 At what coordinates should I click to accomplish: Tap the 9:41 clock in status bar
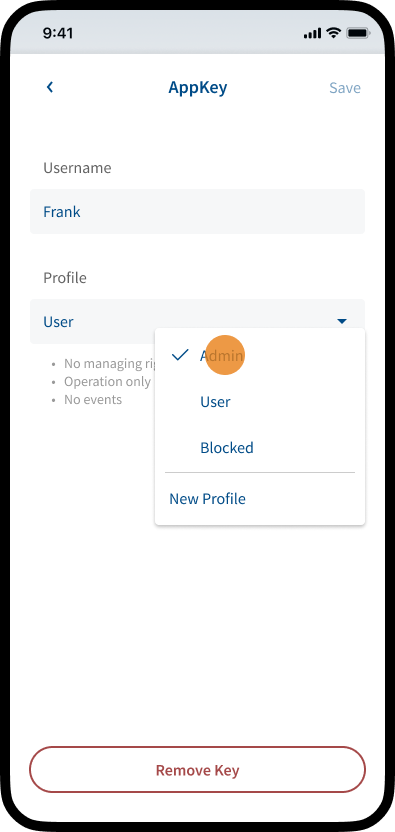tap(58, 33)
